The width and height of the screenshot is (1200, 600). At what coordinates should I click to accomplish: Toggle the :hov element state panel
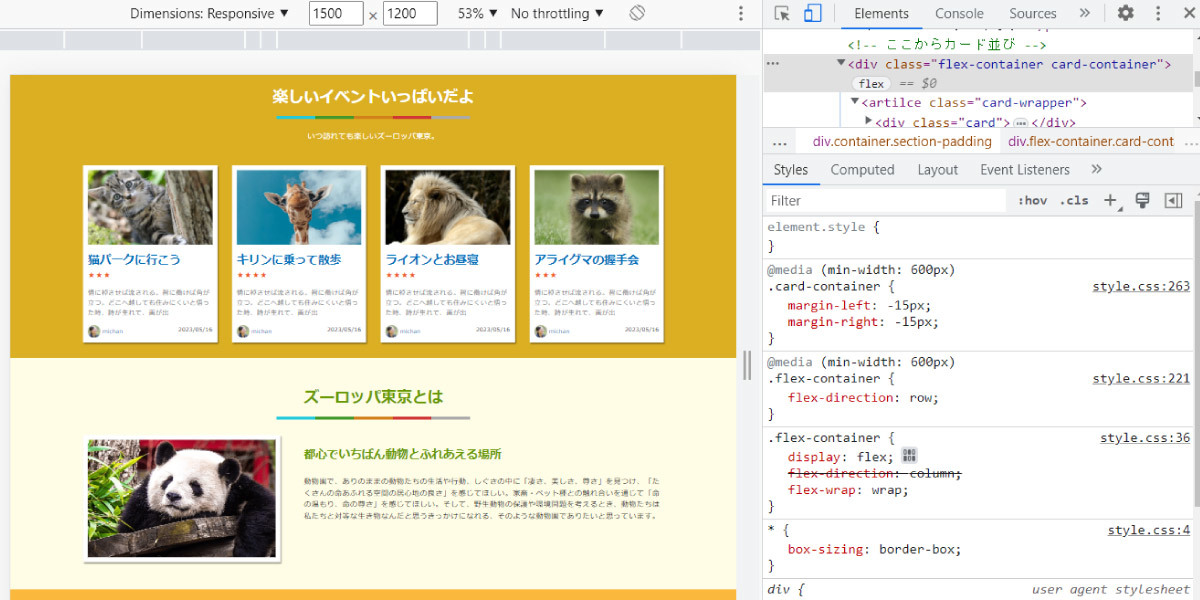pyautogui.click(x=1032, y=201)
